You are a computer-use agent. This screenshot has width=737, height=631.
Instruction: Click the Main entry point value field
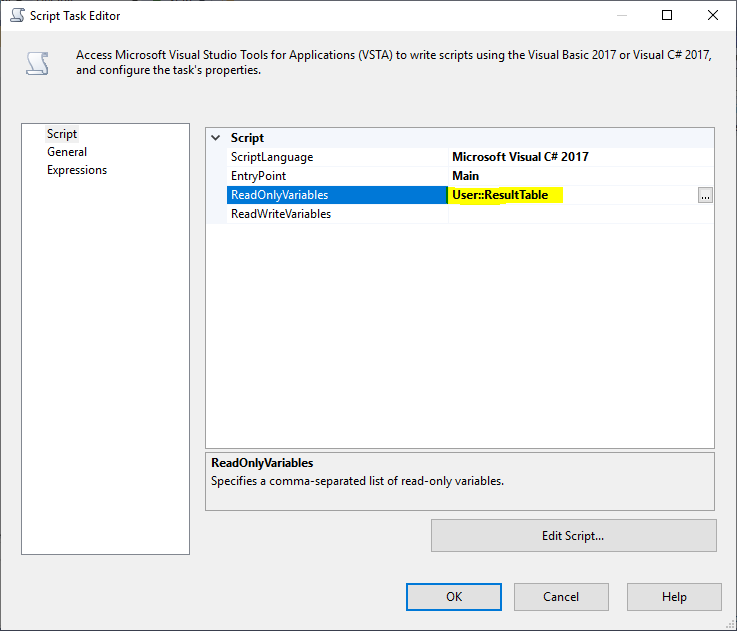point(466,176)
